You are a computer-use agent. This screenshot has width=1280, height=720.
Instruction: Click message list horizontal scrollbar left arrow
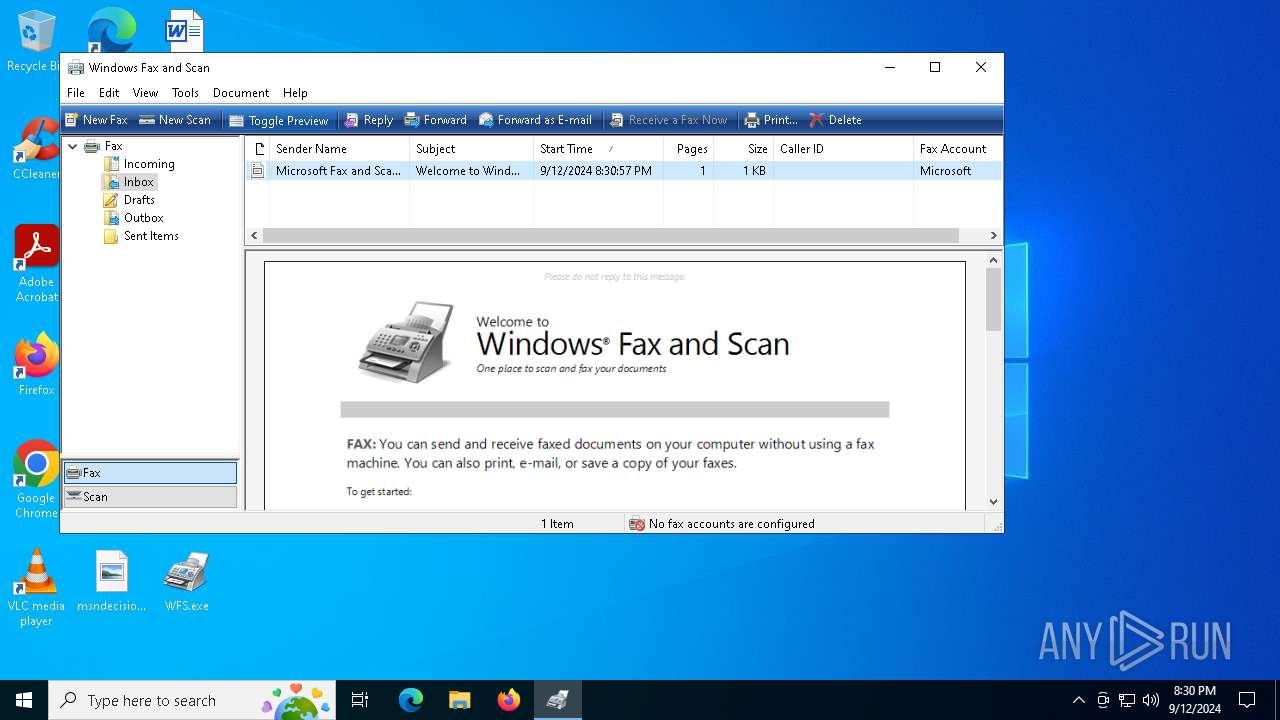point(254,236)
